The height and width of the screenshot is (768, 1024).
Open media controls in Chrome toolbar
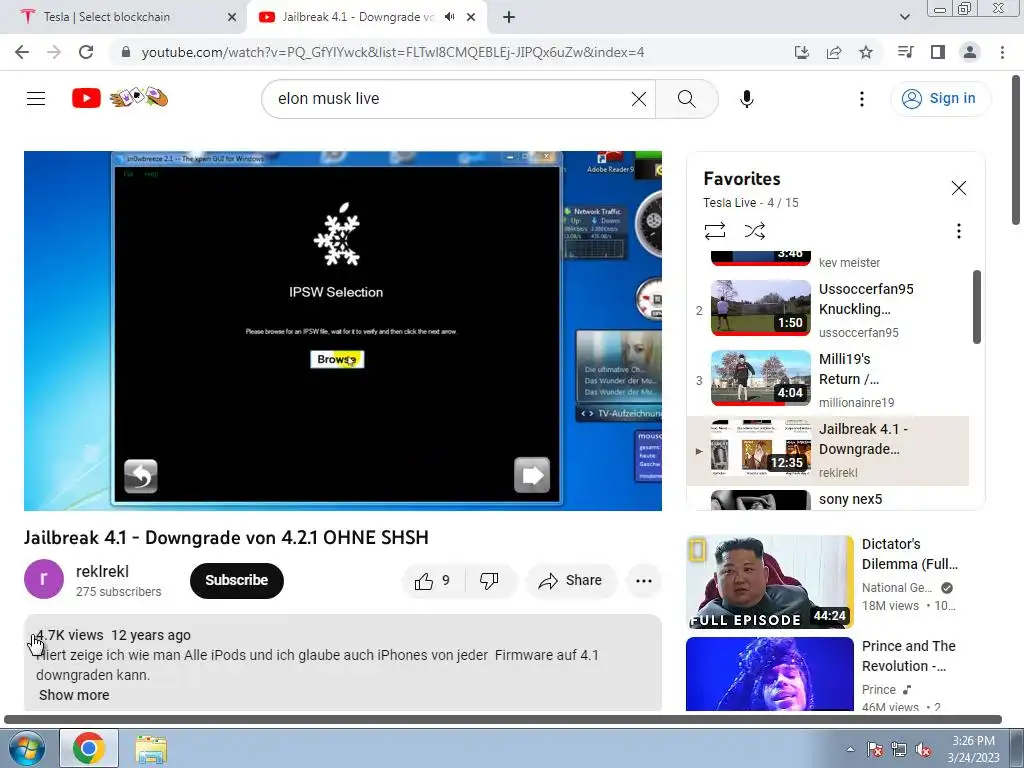(x=905, y=52)
